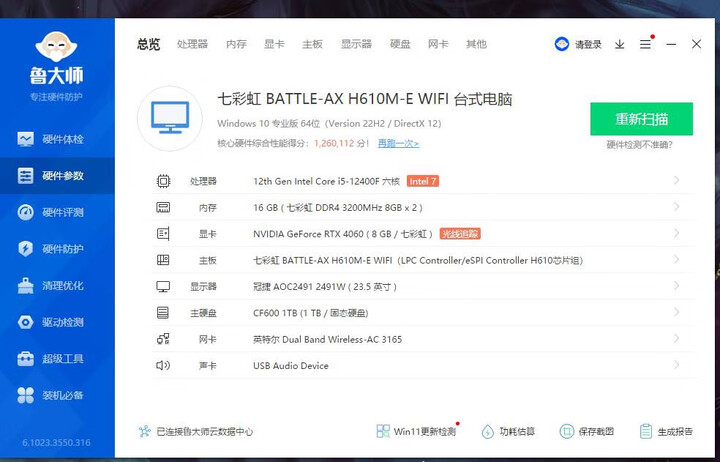The image size is (720, 462).
Task: Click the 硬件检测不准确 help text
Action: [x=640, y=145]
